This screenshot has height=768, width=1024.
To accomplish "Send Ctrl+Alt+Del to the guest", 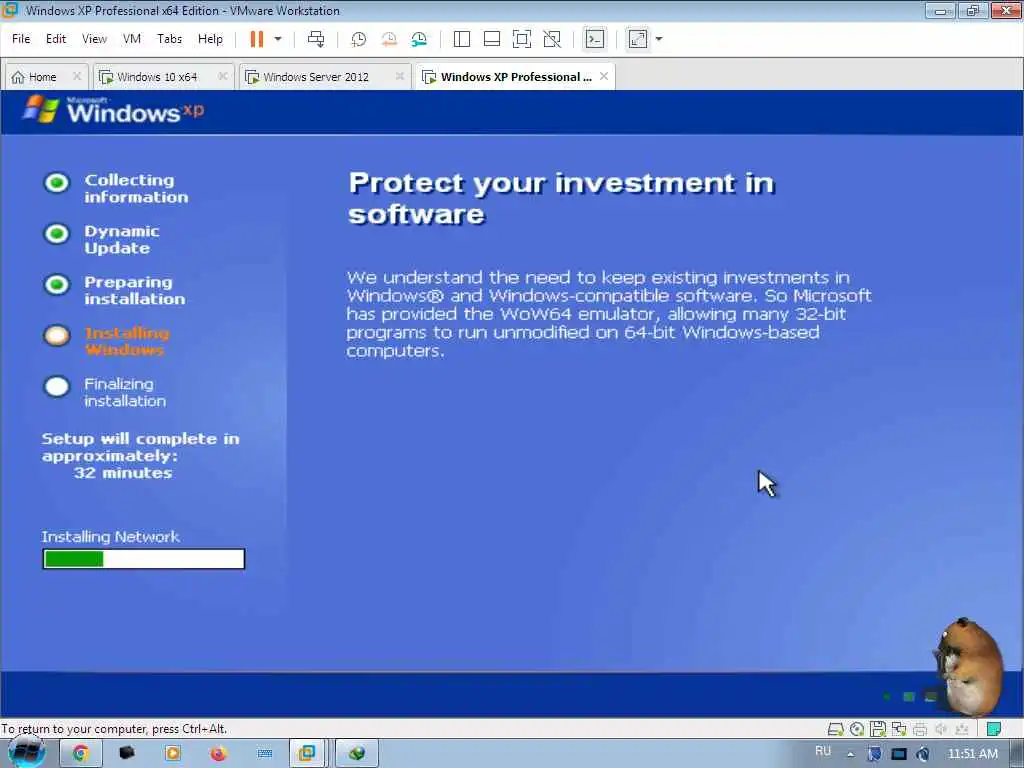I will pos(316,39).
